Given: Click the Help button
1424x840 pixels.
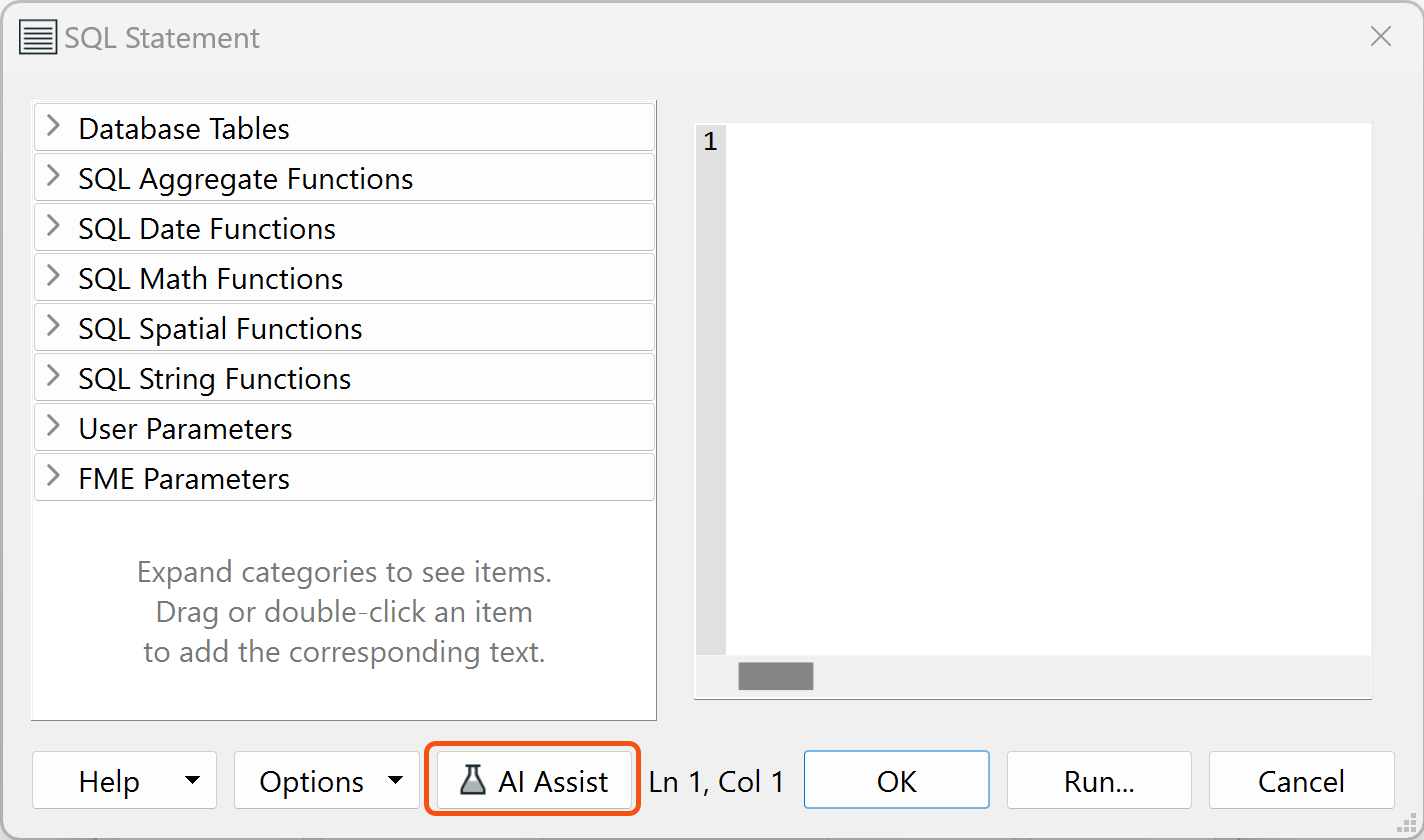Looking at the screenshot, I should point(110,781).
